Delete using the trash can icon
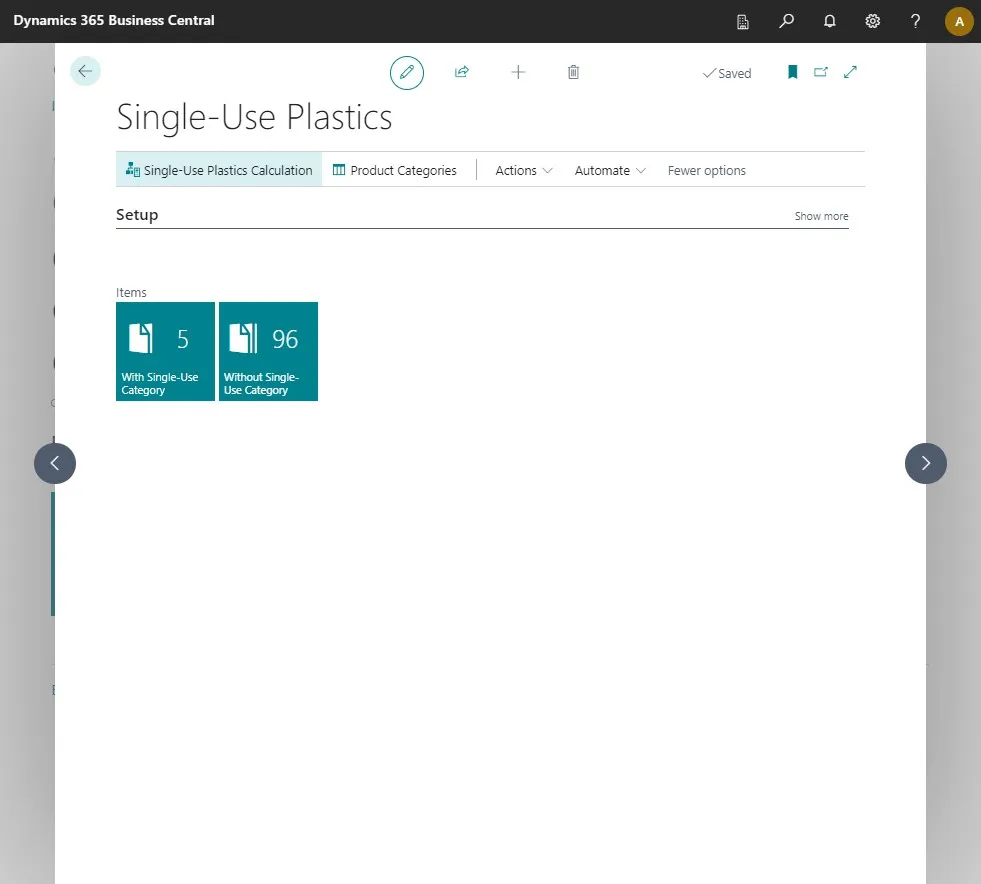The height and width of the screenshot is (884, 981). [x=573, y=72]
